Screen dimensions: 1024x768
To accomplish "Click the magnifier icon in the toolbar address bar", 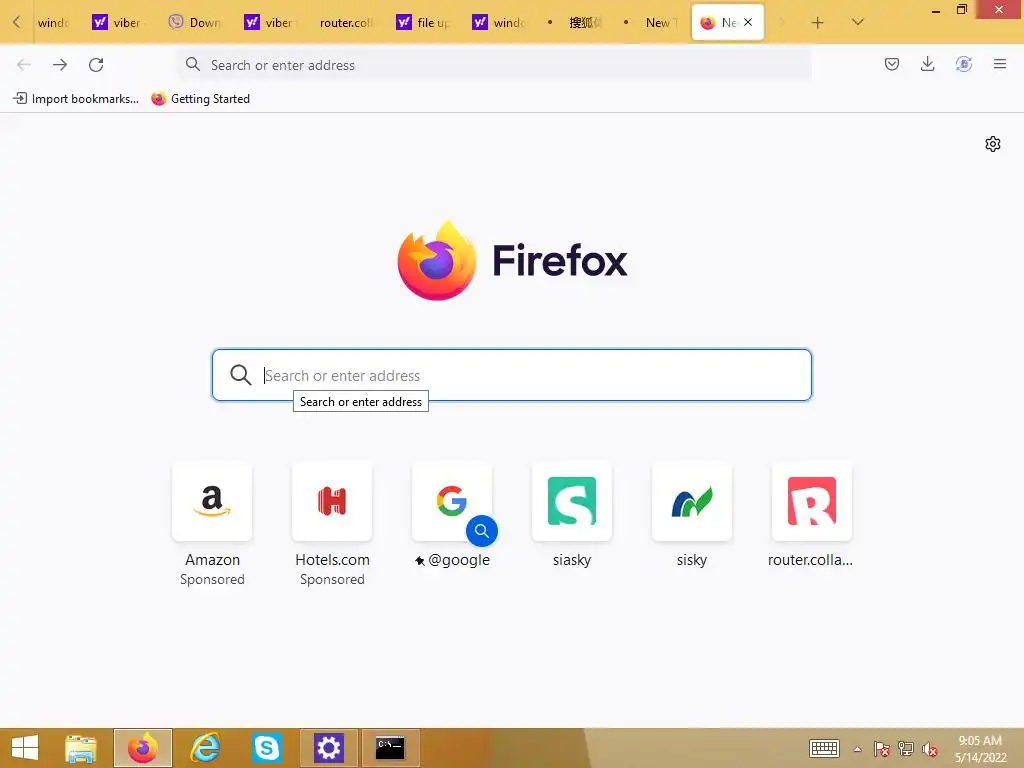I will [x=193, y=64].
